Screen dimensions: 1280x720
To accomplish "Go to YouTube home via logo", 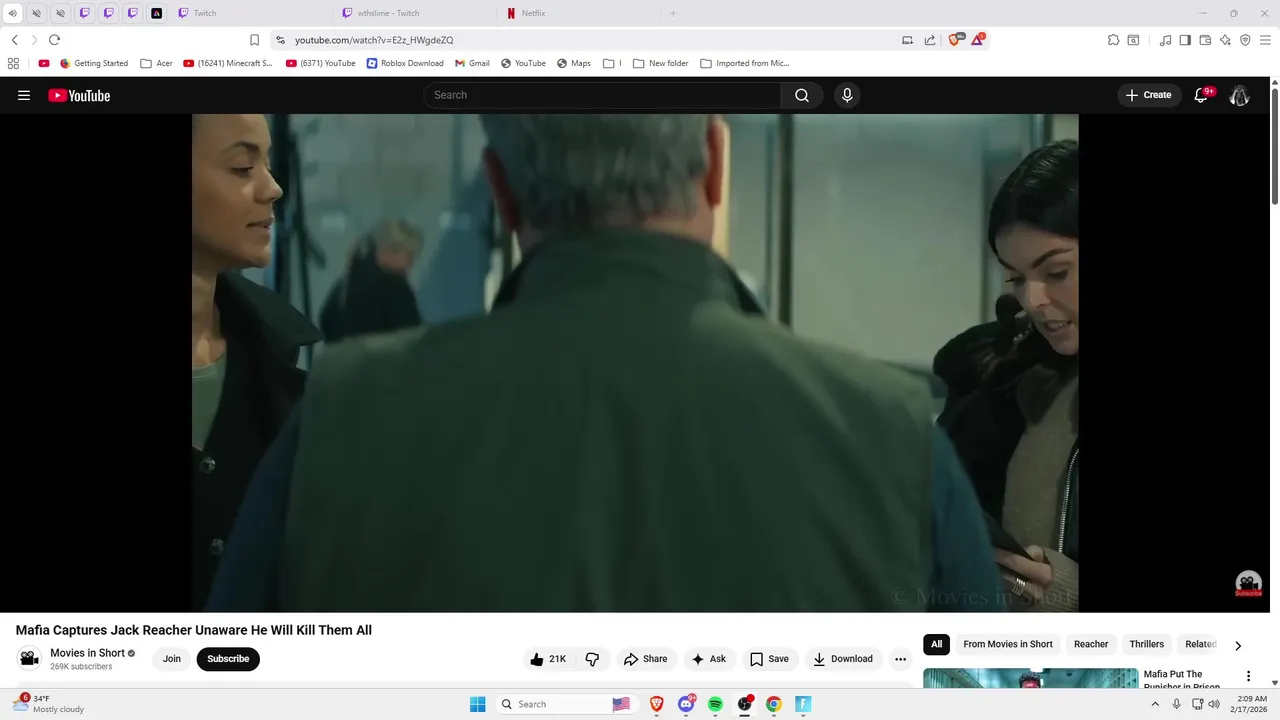I will point(79,96).
